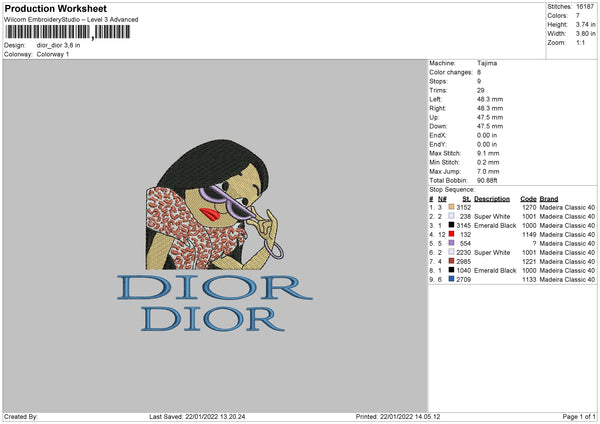Click the "Stop Sequence:" heading

pyautogui.click(x=452, y=190)
